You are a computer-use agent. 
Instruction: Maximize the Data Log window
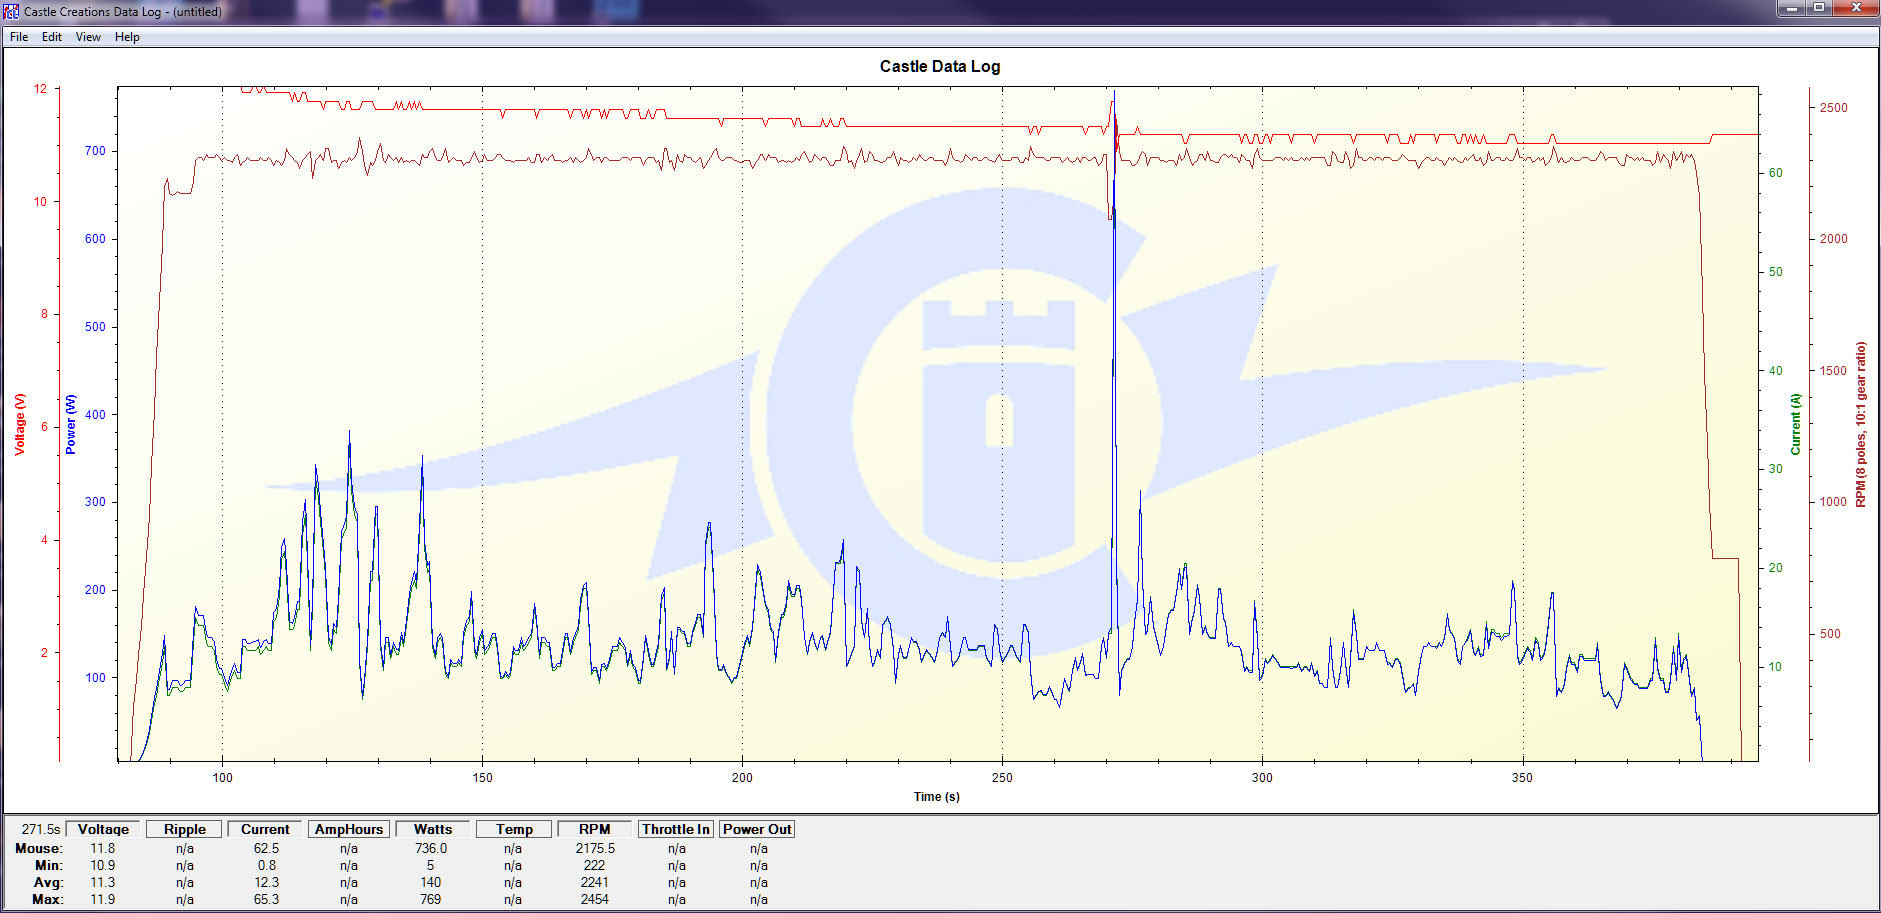pyautogui.click(x=1818, y=8)
